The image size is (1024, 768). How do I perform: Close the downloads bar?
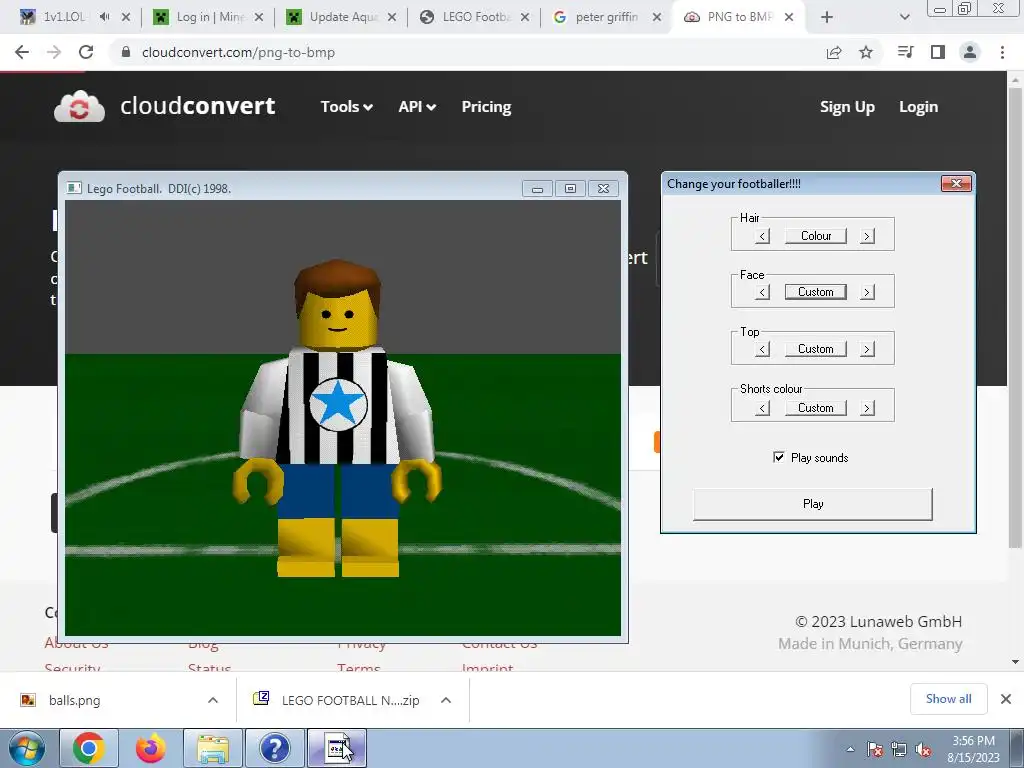pos(1006,699)
